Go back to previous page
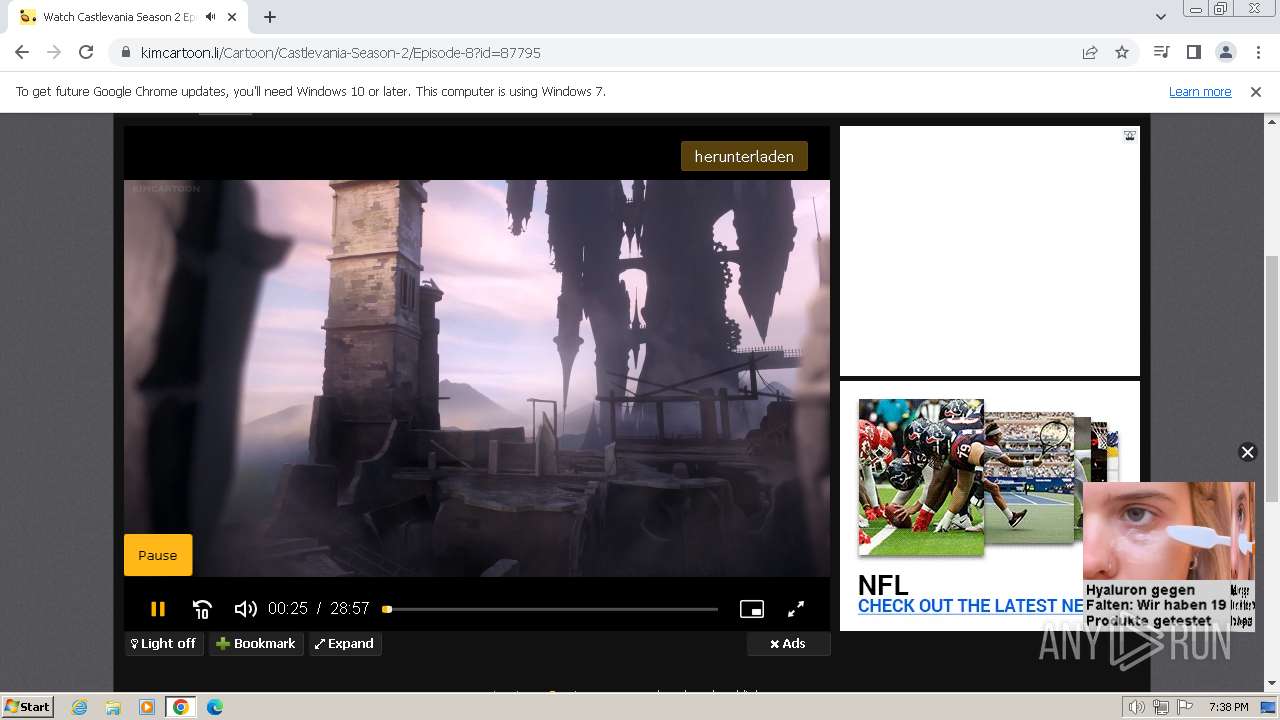 click(x=22, y=52)
